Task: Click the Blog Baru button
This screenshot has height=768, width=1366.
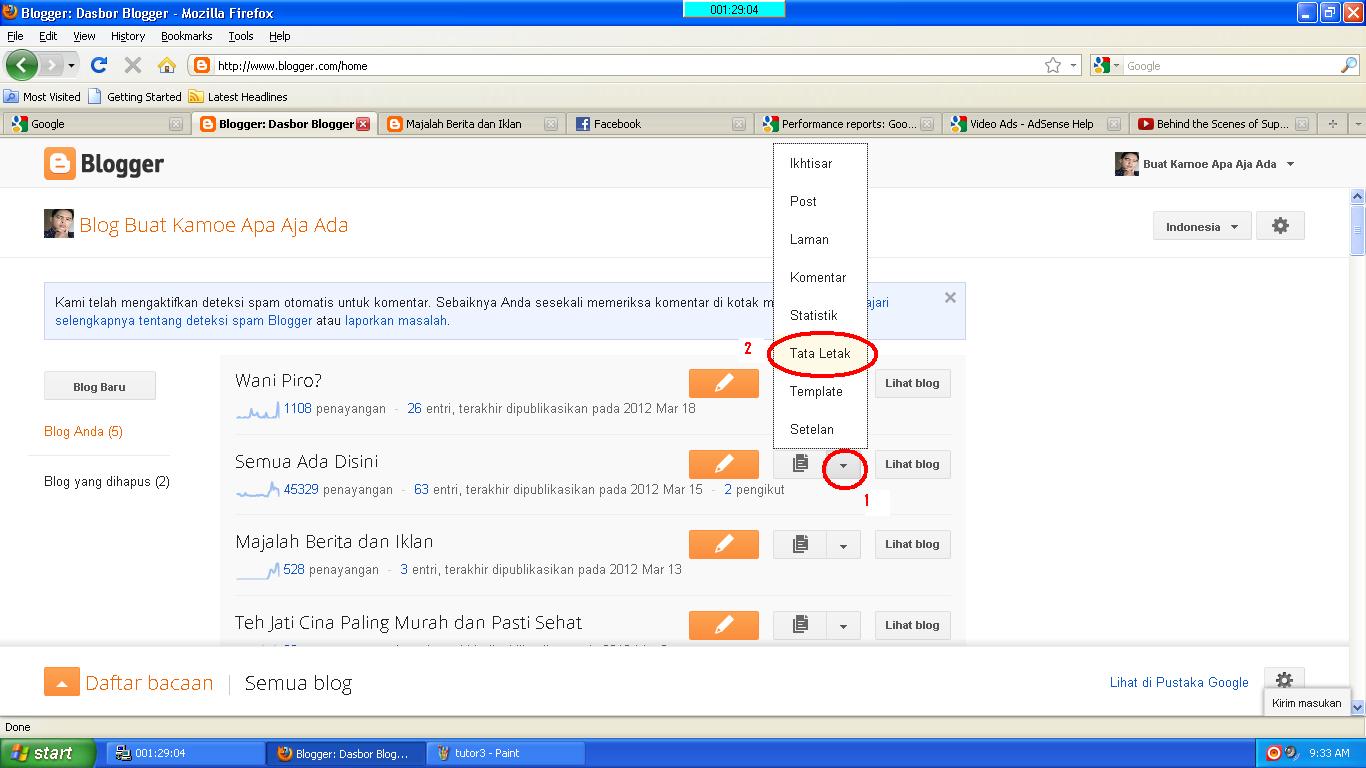Action: tap(99, 386)
